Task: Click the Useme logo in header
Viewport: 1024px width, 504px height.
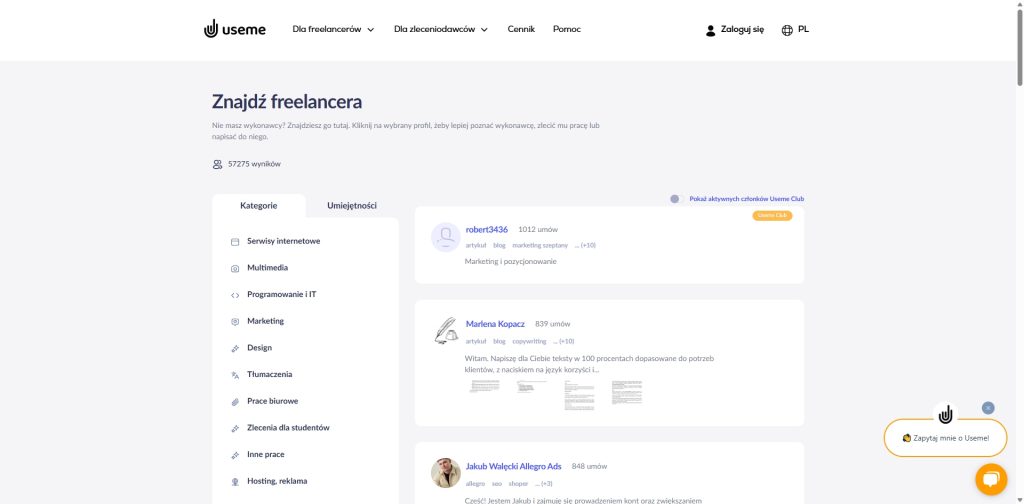Action: tap(235, 30)
